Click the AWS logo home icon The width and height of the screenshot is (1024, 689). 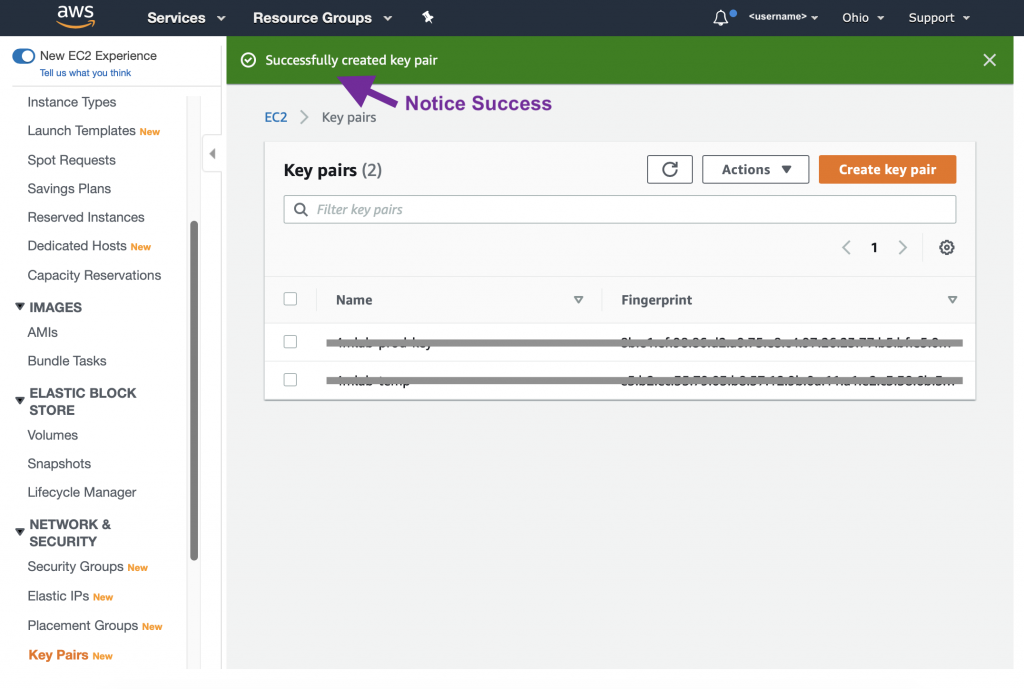(x=75, y=17)
